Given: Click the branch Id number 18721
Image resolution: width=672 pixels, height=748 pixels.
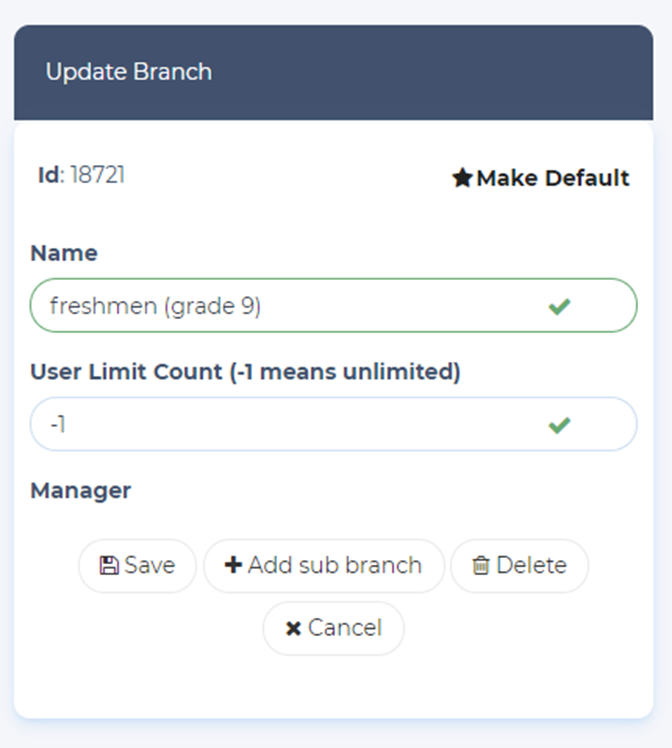Looking at the screenshot, I should click(98, 175).
